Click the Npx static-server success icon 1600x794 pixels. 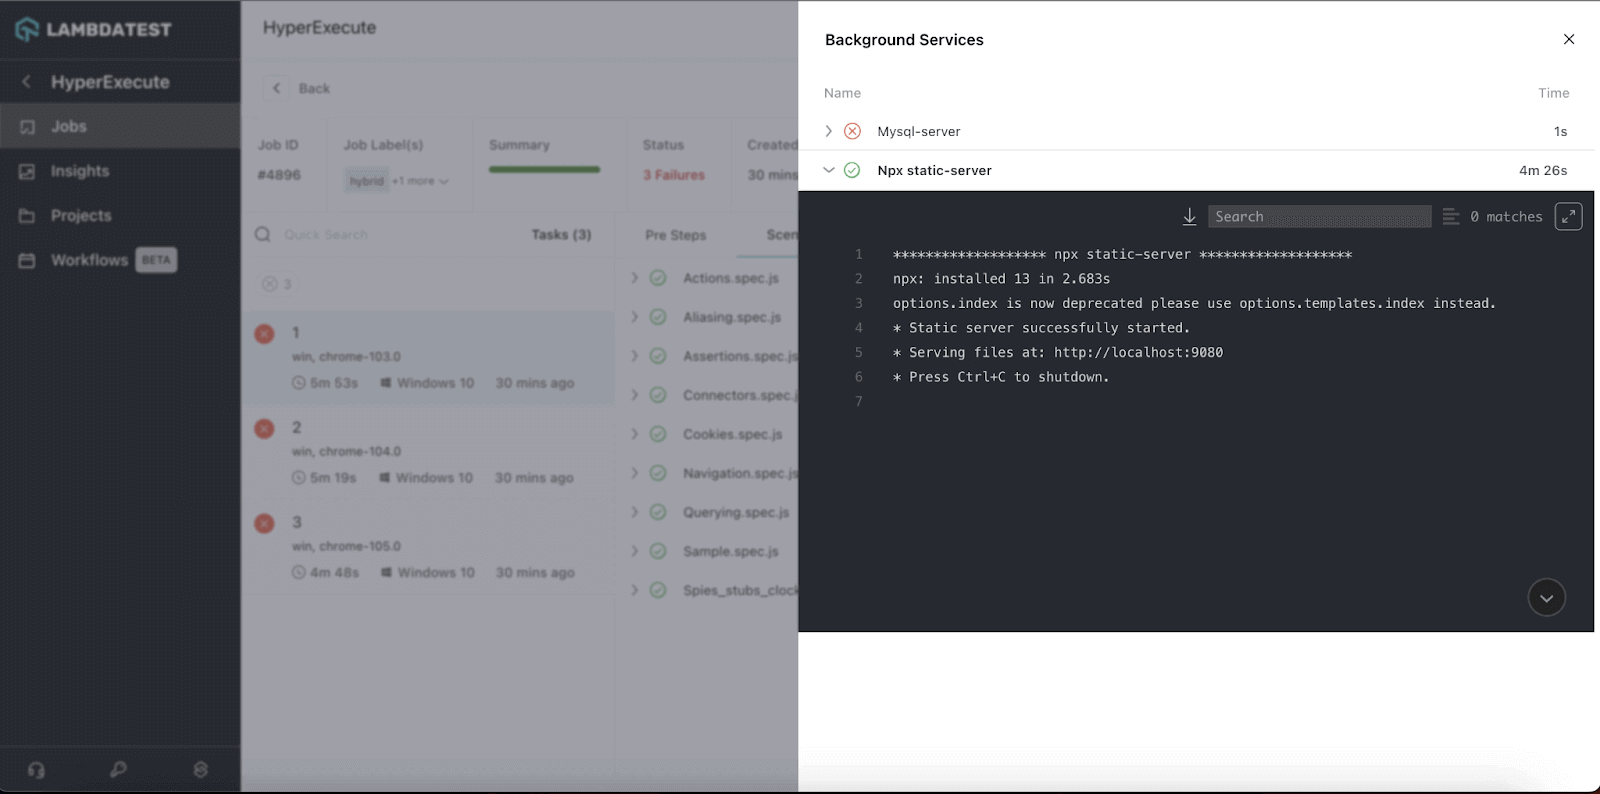click(852, 170)
